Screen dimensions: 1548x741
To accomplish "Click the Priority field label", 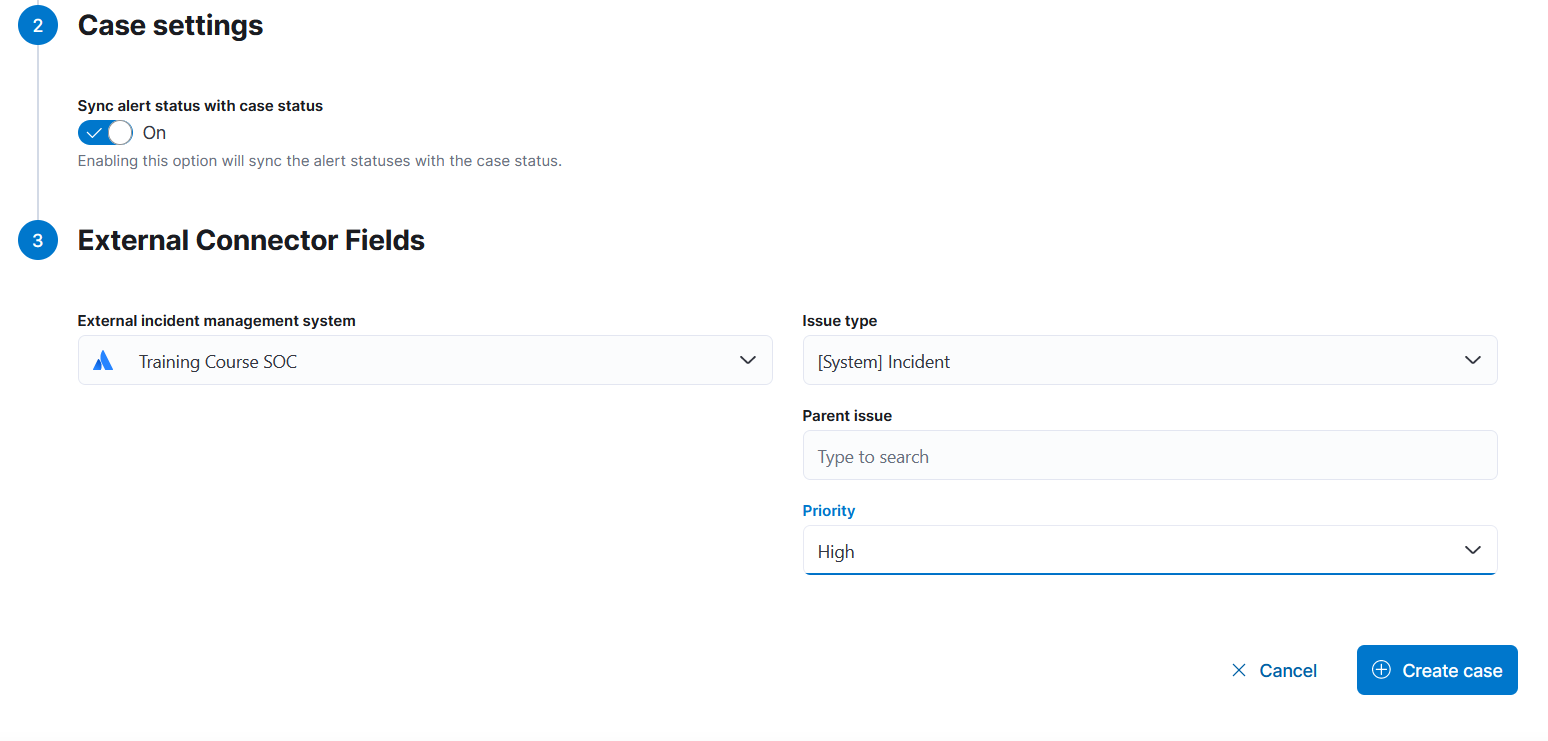I will pos(828,510).
